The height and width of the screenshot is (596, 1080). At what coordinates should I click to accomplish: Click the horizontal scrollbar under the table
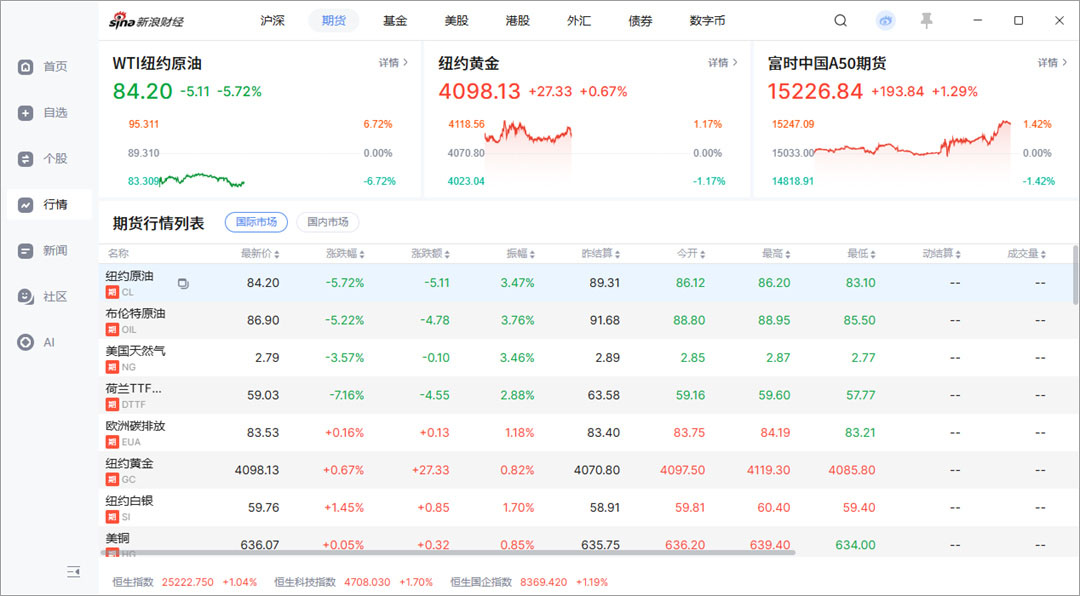coord(448,553)
